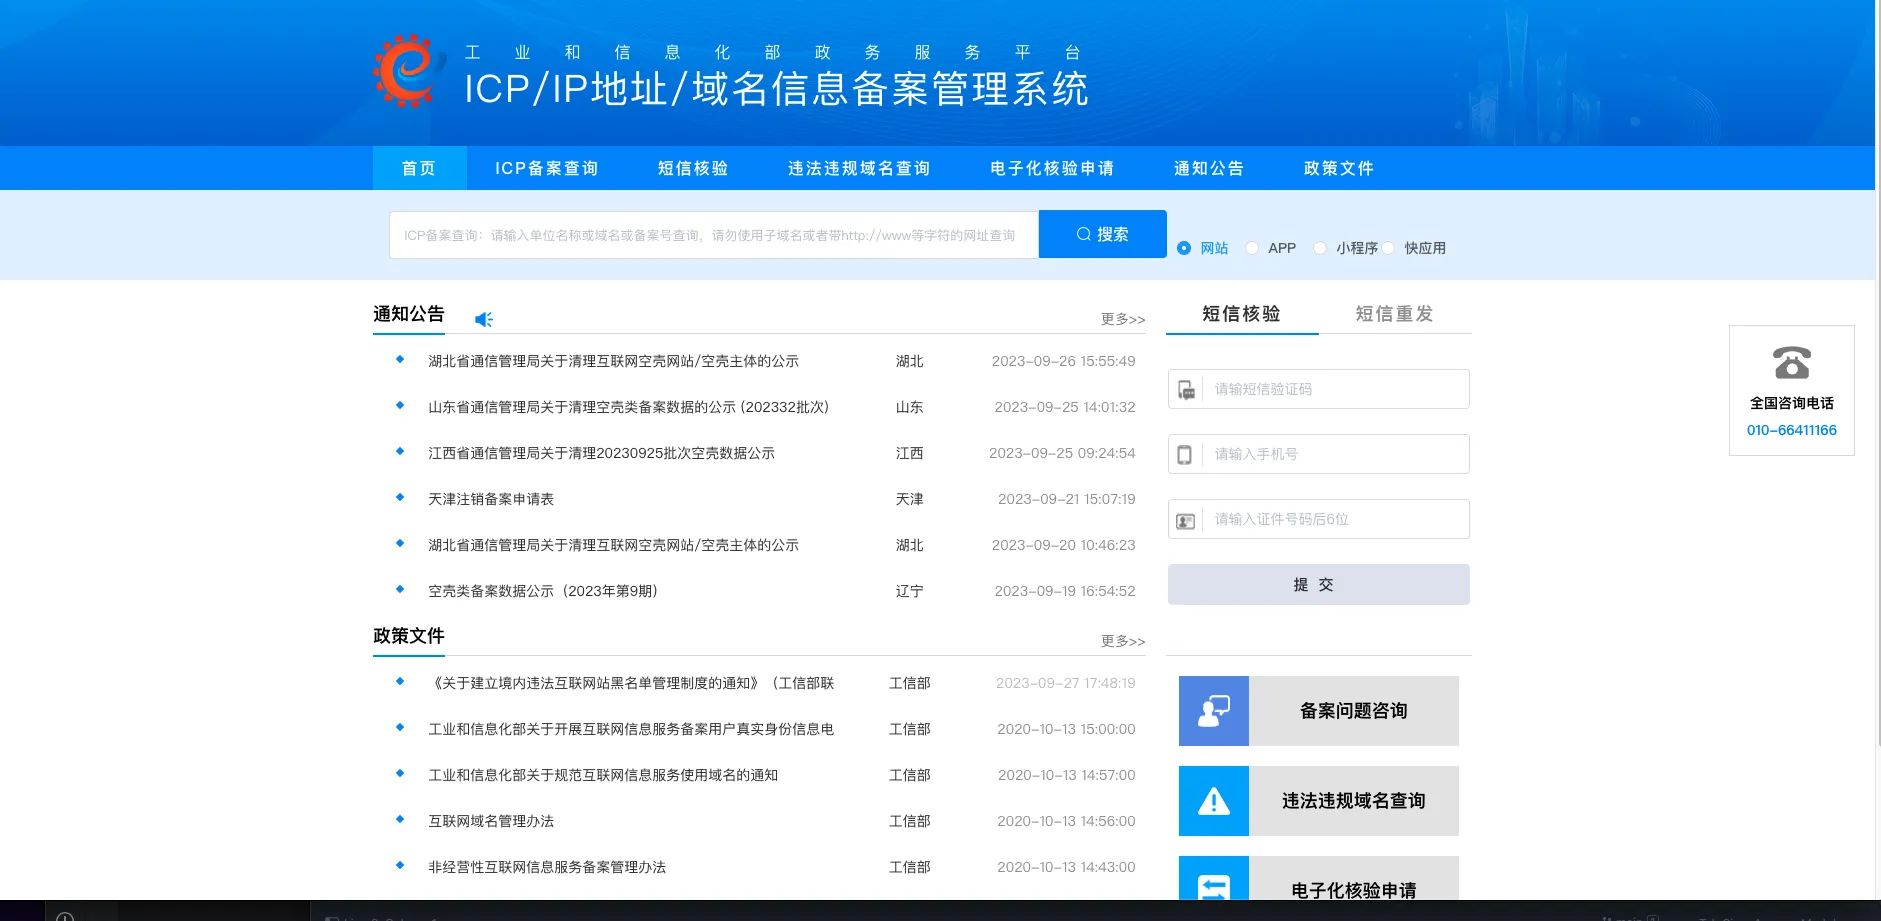Select the APP radio button

(x=1250, y=247)
